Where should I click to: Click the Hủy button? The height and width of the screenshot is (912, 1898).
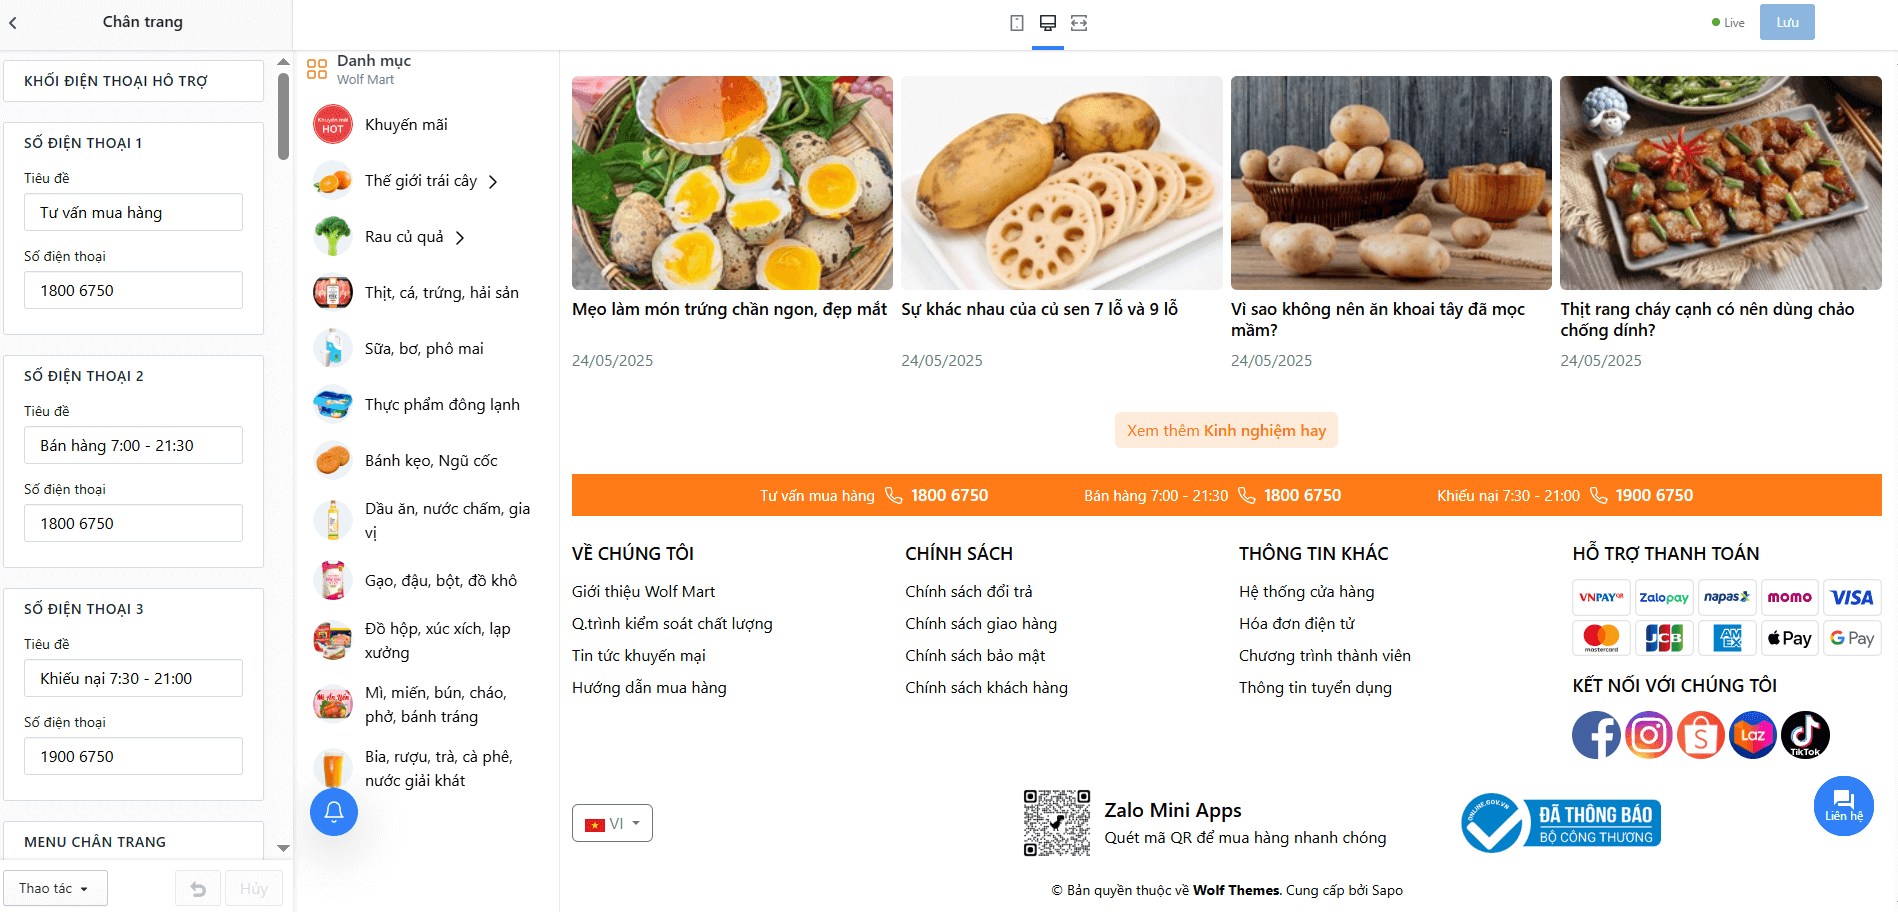(x=254, y=888)
